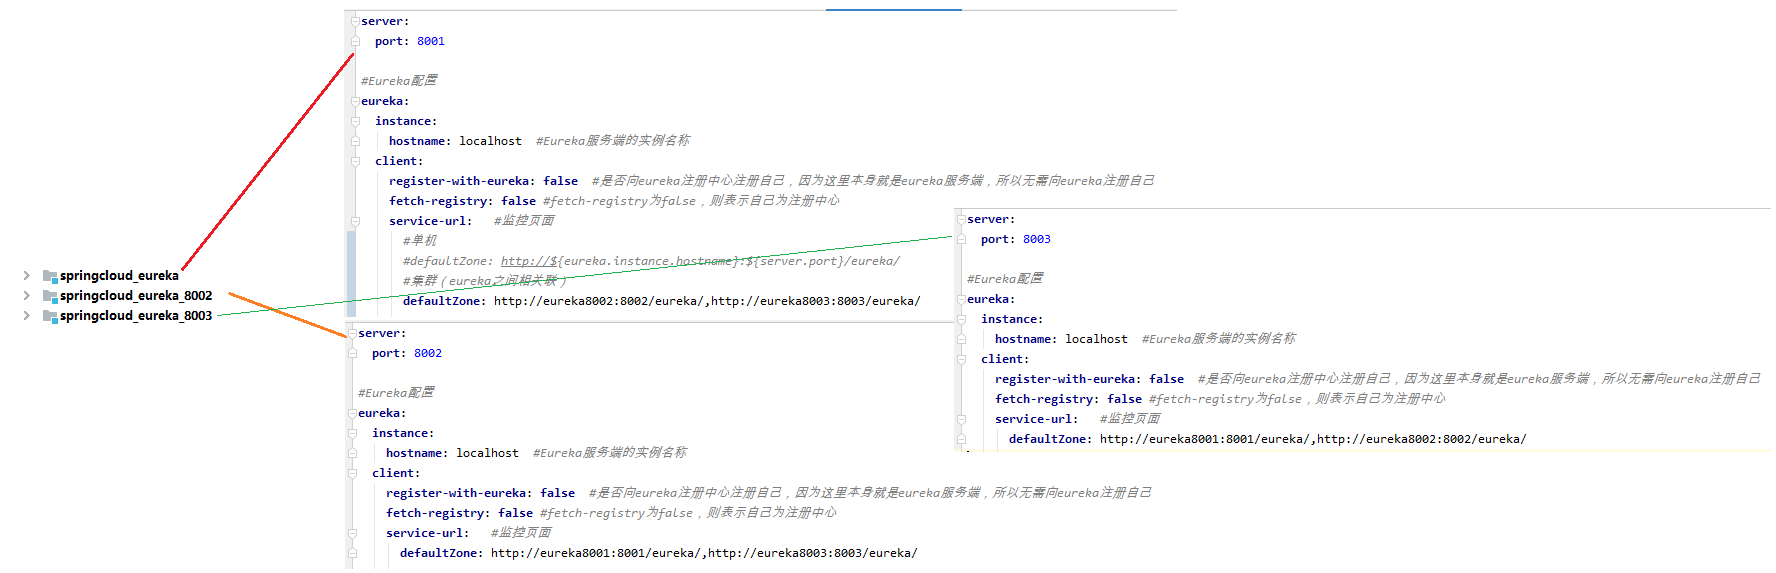Click fetch-registry false in port 8002 config
This screenshot has width=1776, height=573.
[460, 513]
